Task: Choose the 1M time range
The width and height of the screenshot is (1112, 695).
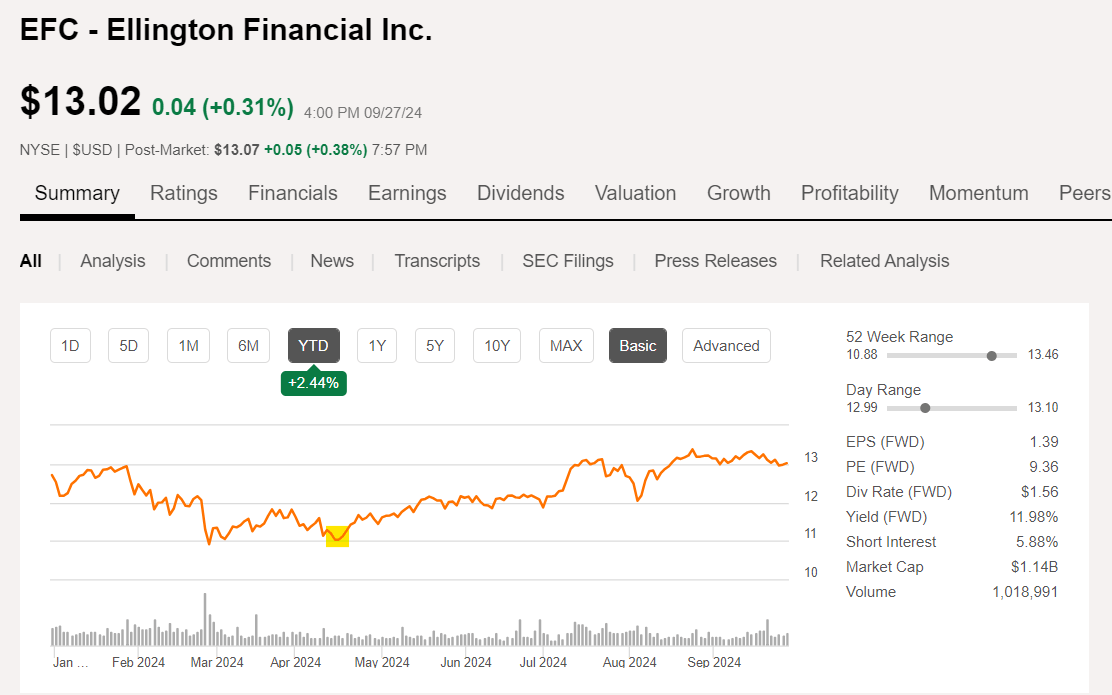Action: (188, 346)
